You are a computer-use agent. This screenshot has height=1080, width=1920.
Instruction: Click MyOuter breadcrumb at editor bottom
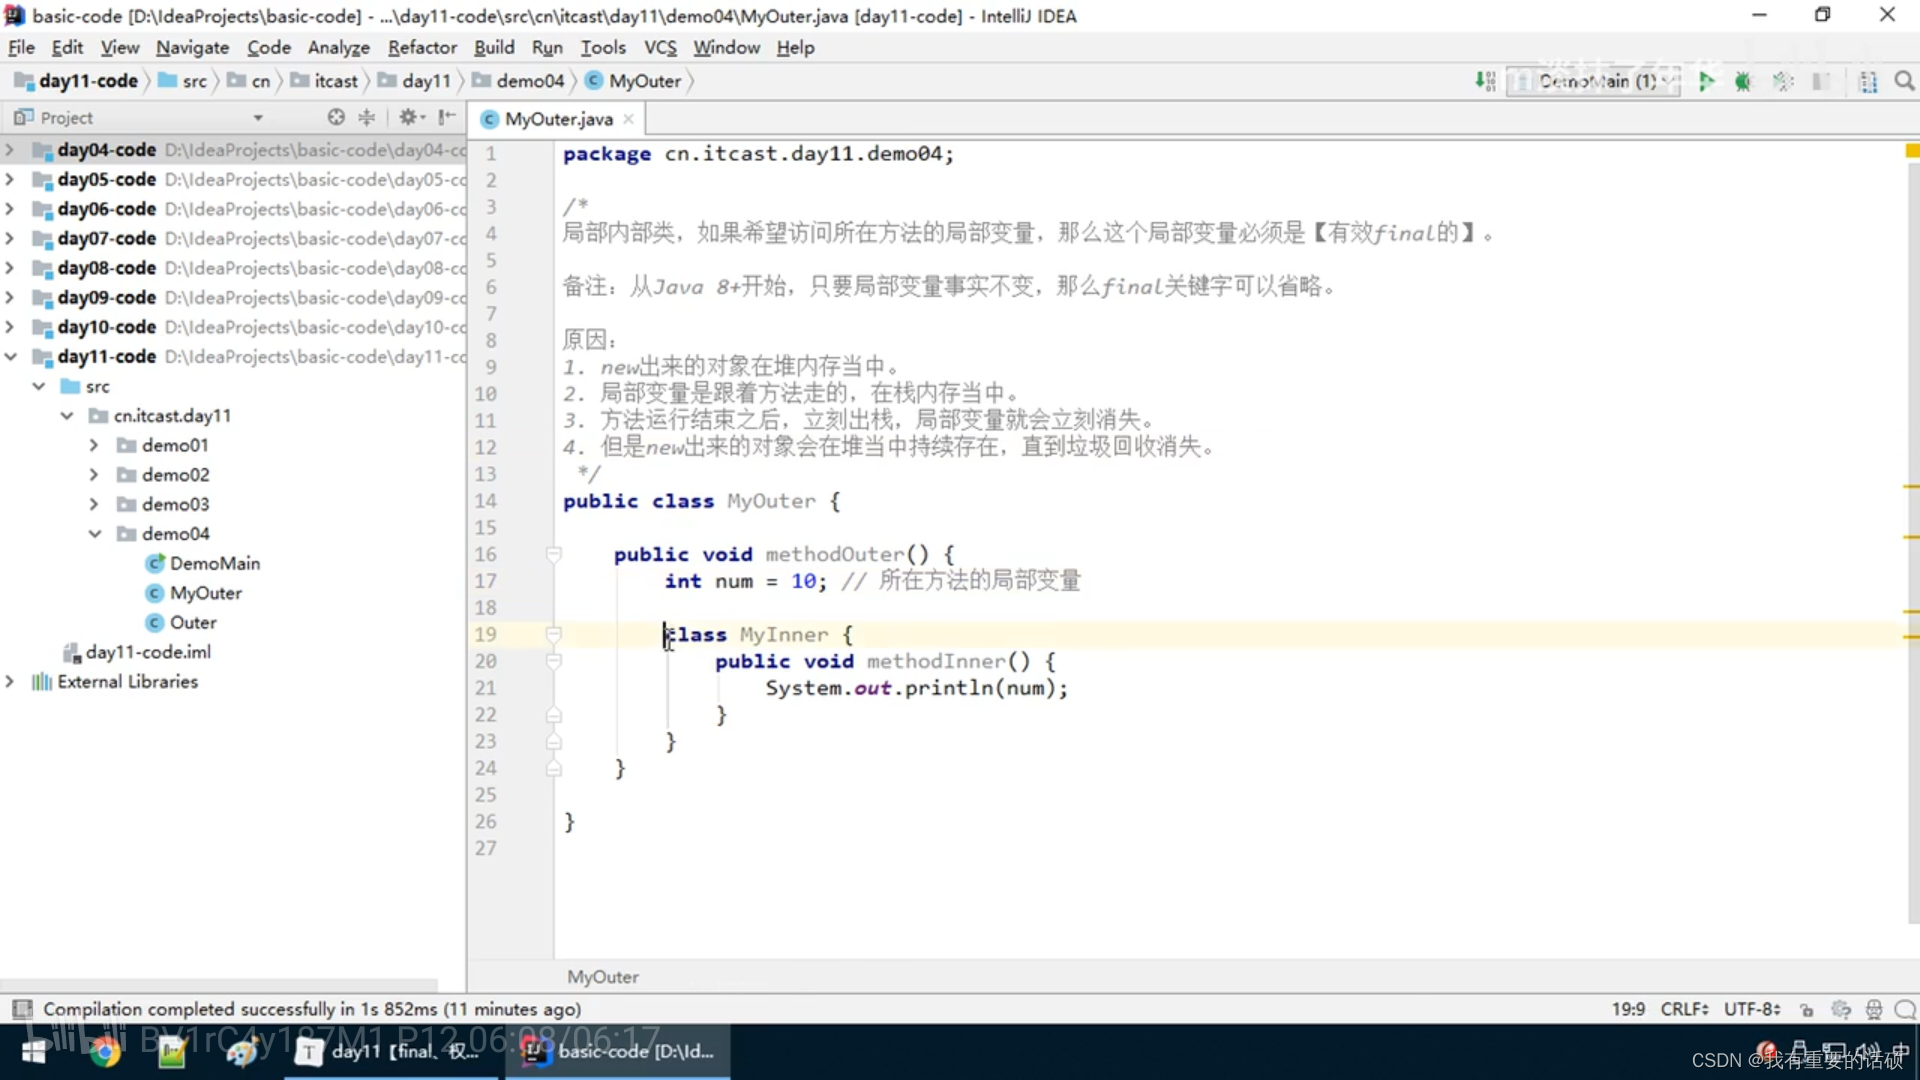point(602,977)
